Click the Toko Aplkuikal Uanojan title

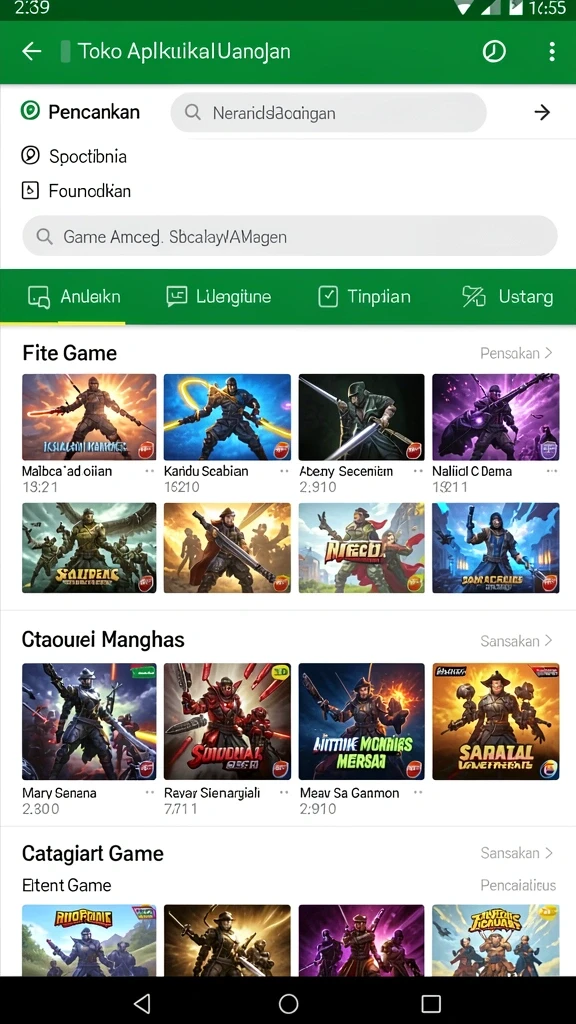(x=184, y=52)
